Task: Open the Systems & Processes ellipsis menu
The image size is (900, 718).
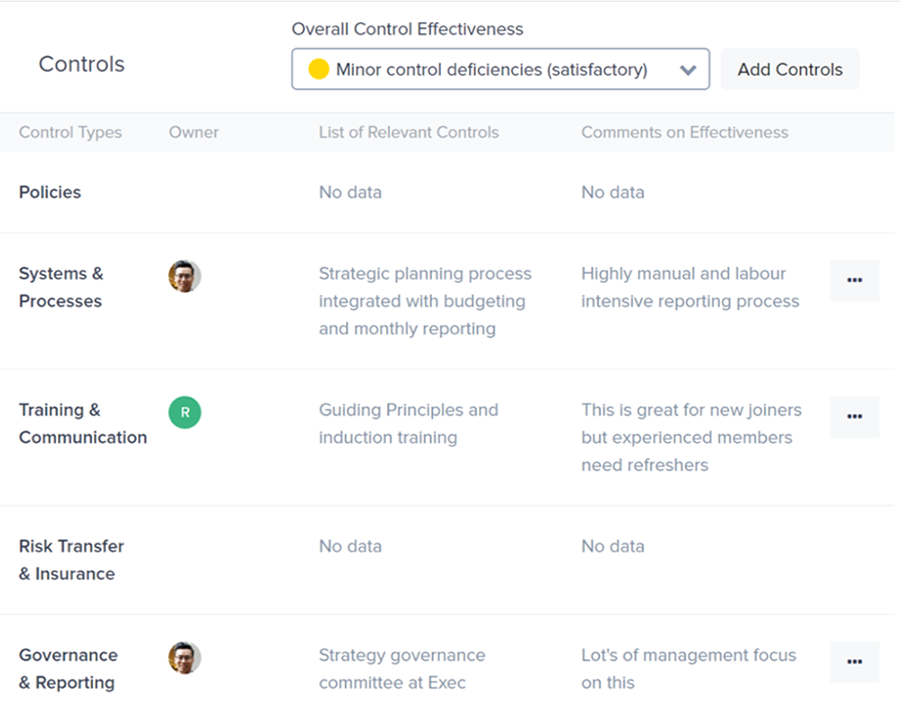Action: click(854, 281)
